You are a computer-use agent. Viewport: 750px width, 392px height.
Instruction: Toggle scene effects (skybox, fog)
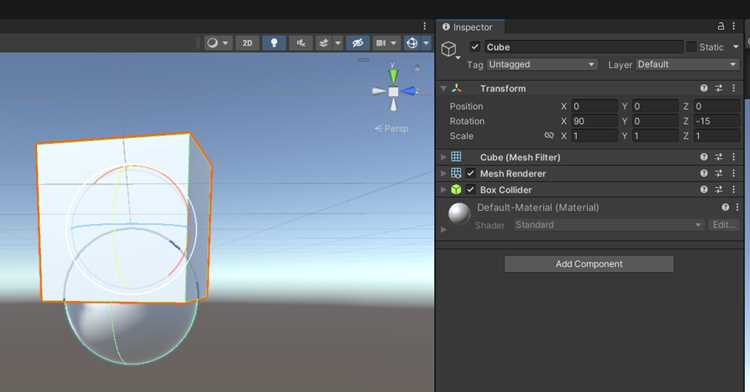pyautogui.click(x=324, y=43)
